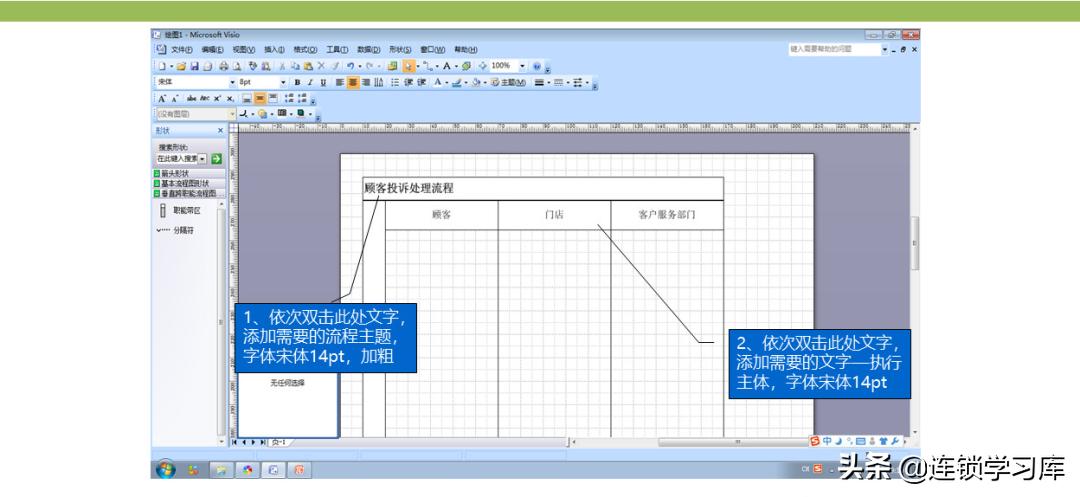The height and width of the screenshot is (497, 1080).
Task: Click the 主题 theme button
Action: (x=508, y=83)
